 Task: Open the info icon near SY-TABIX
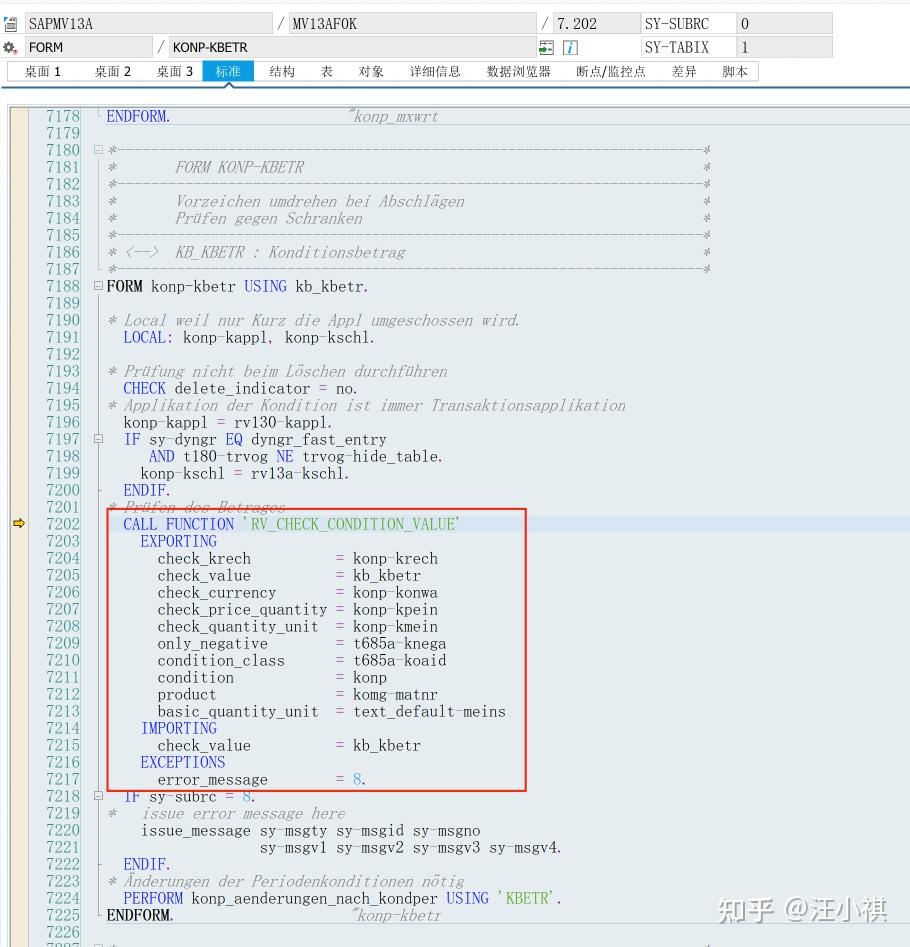click(x=570, y=46)
